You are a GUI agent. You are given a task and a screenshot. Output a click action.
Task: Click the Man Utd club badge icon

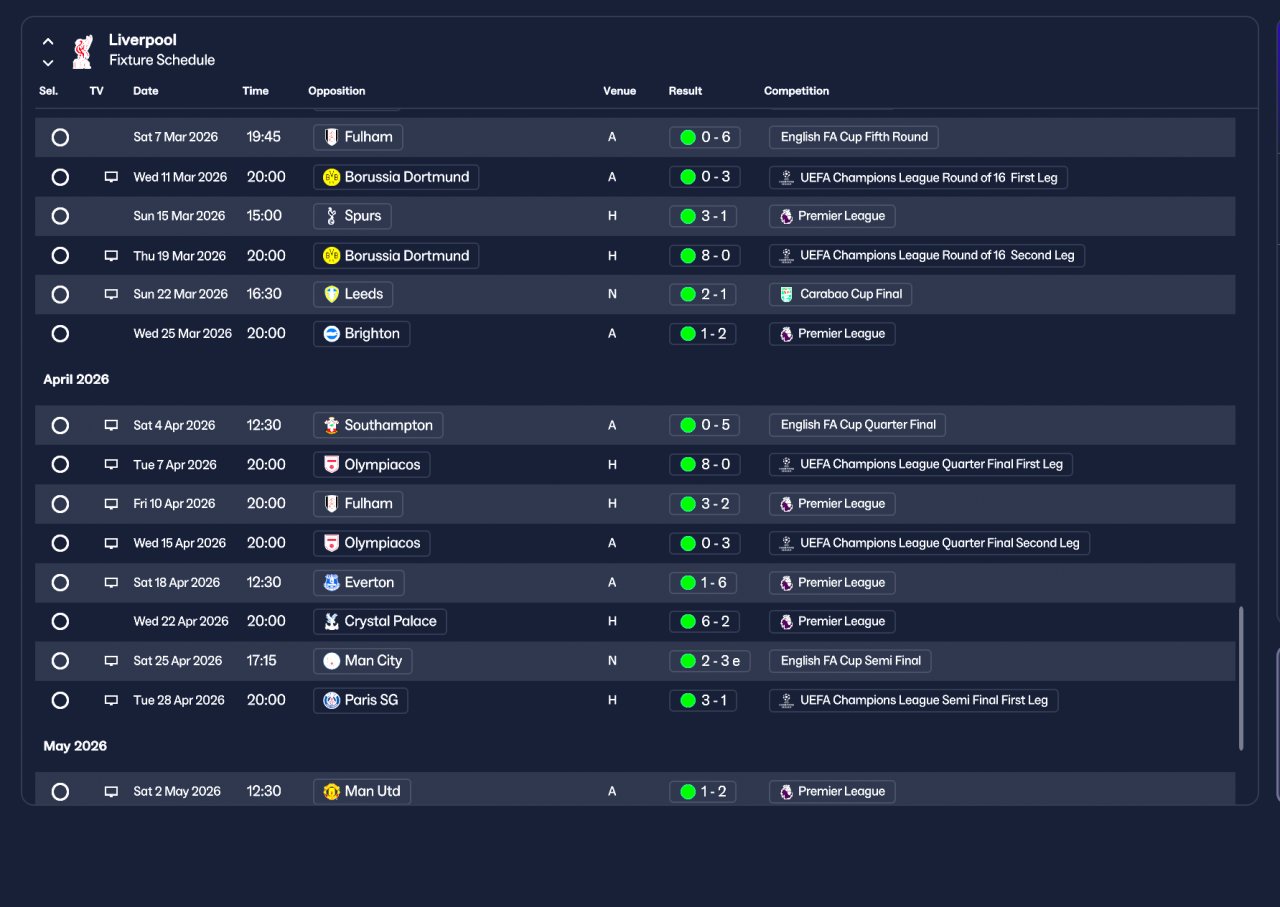(x=332, y=791)
